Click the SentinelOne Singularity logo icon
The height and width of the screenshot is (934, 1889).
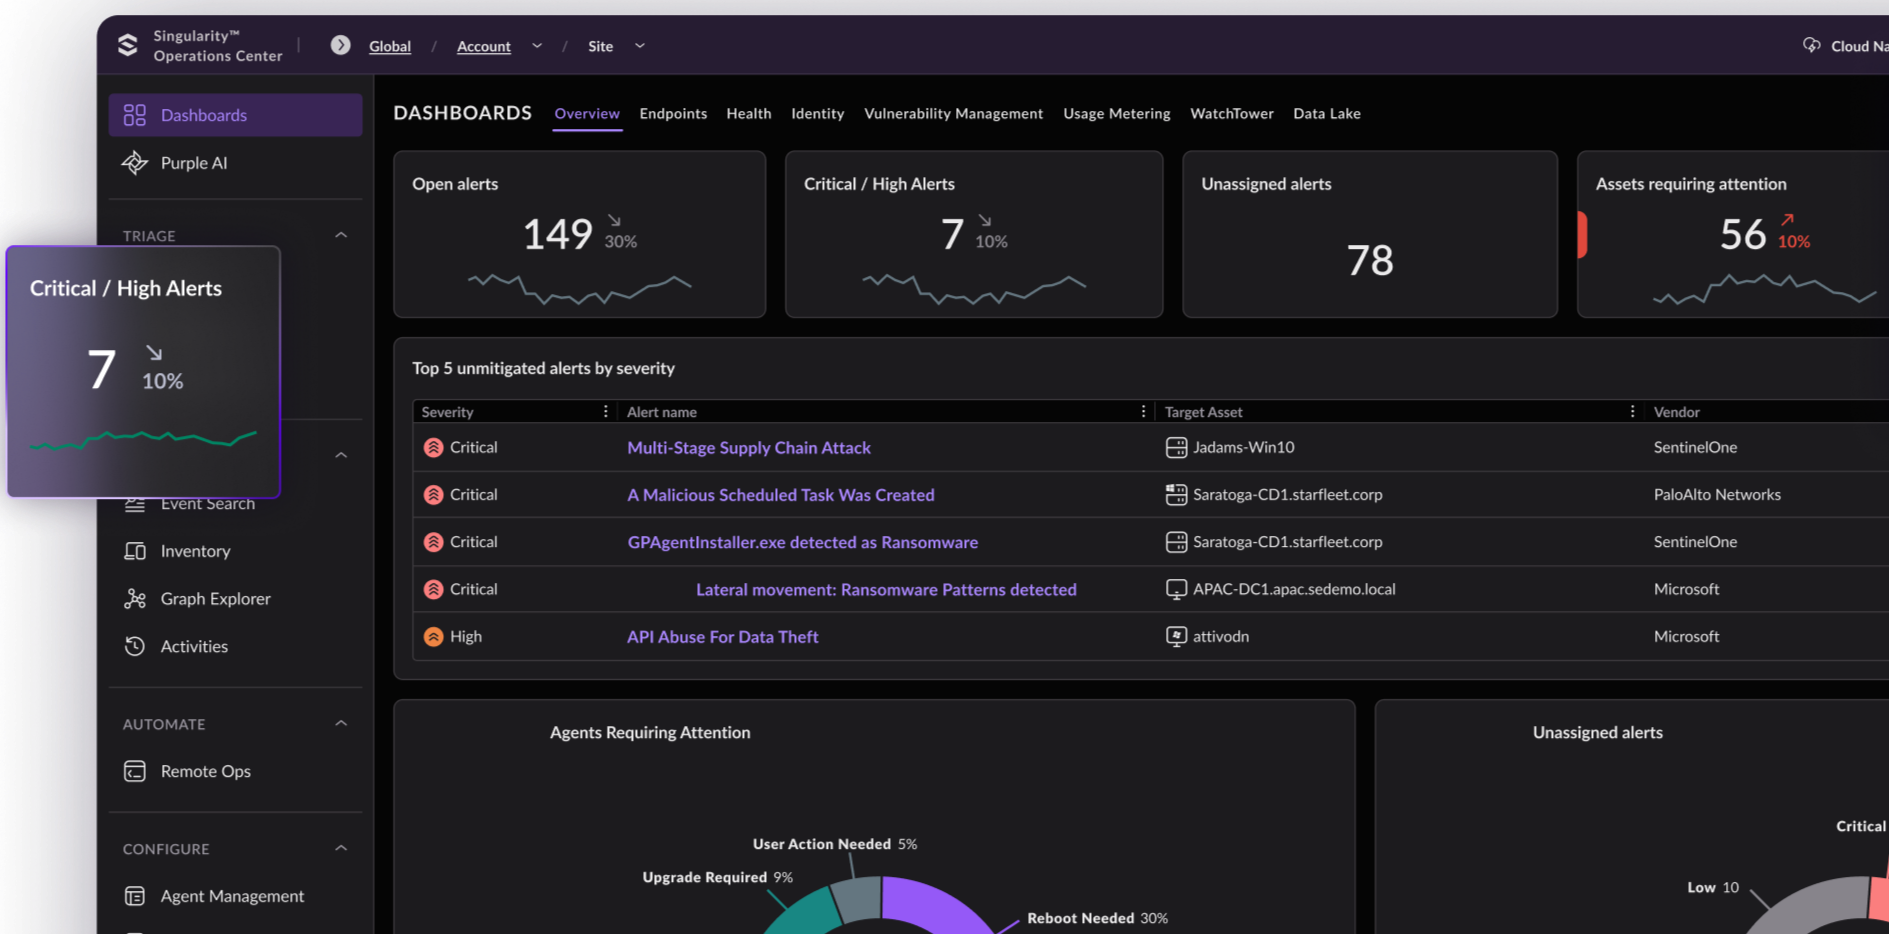(x=127, y=45)
